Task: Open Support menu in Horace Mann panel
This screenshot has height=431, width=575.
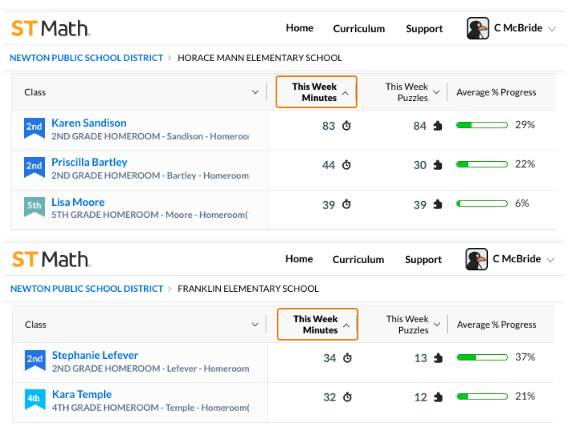Action: pyautogui.click(x=424, y=28)
